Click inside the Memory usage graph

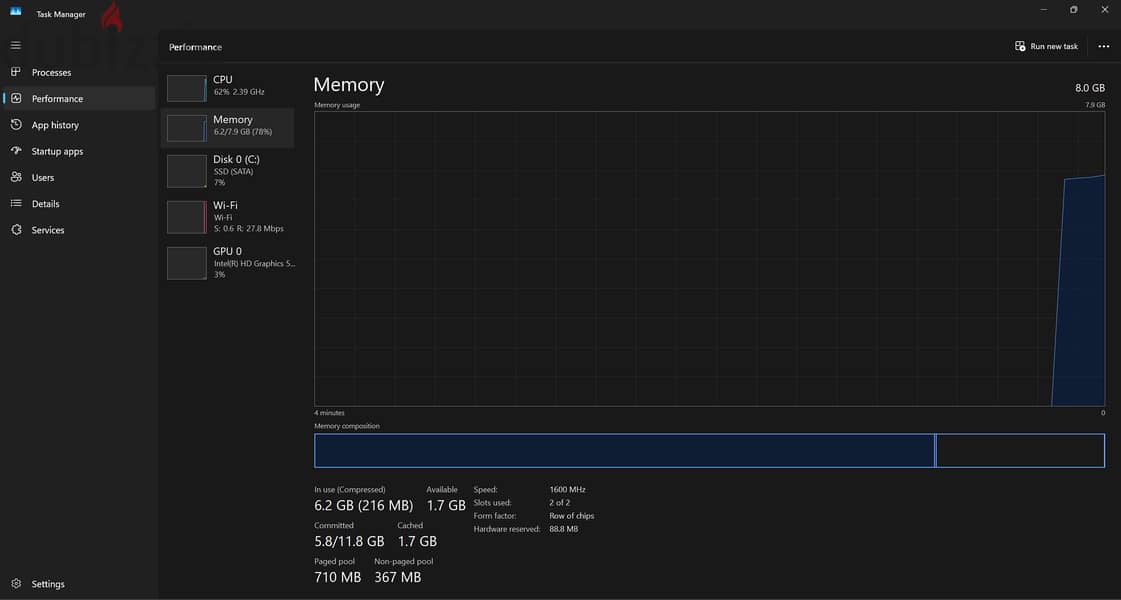709,259
